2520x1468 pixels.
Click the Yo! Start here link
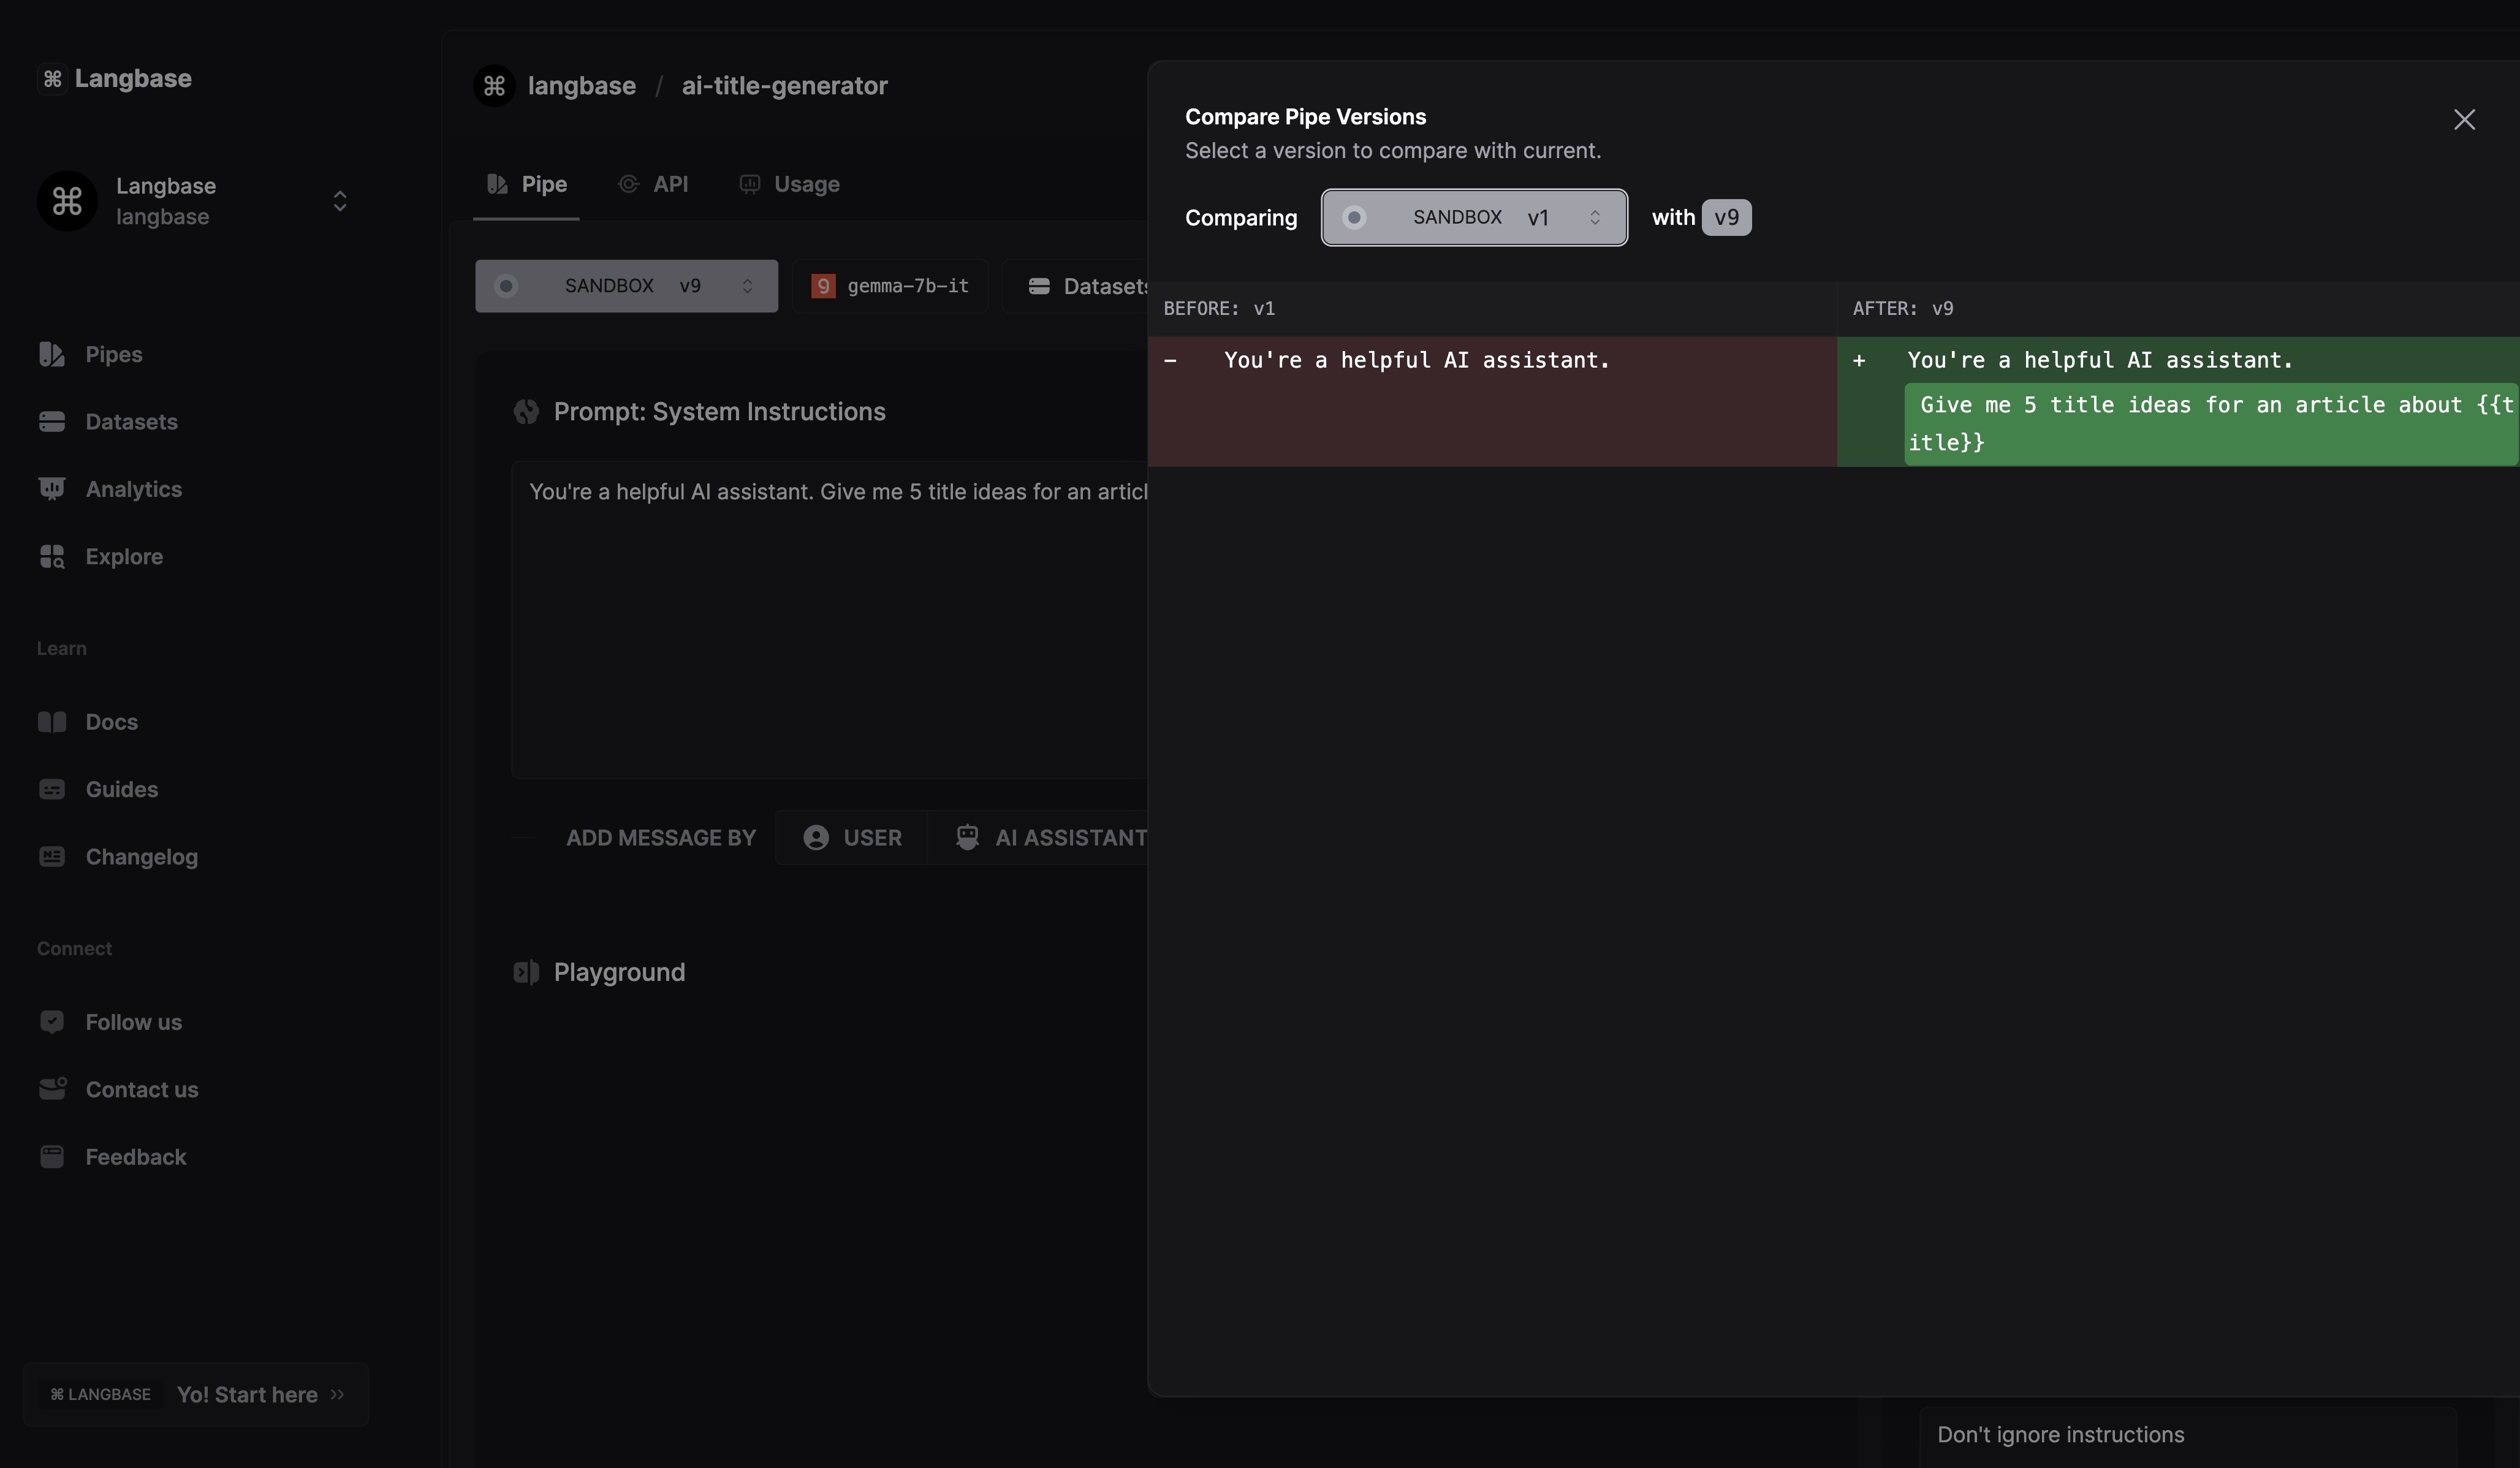pos(247,1394)
